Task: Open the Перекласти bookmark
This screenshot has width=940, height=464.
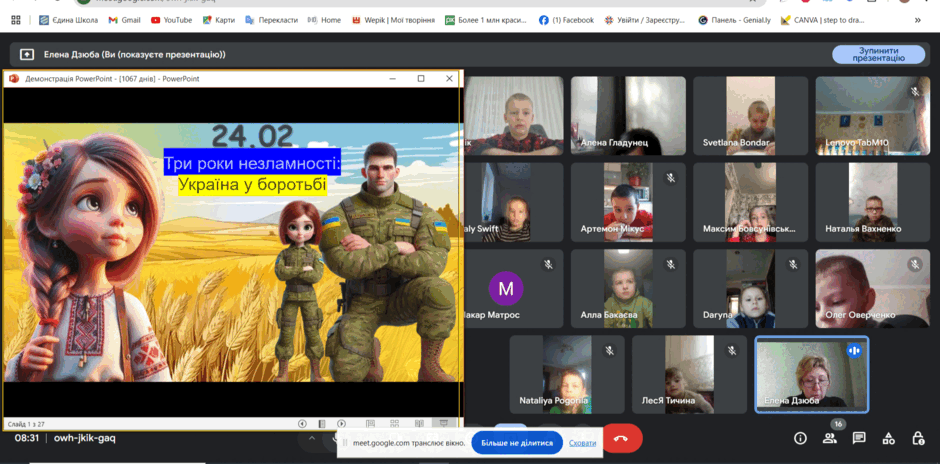Action: click(x=272, y=20)
